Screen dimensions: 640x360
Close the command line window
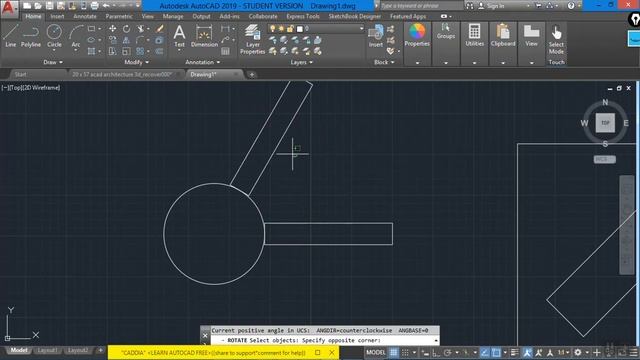point(205,336)
